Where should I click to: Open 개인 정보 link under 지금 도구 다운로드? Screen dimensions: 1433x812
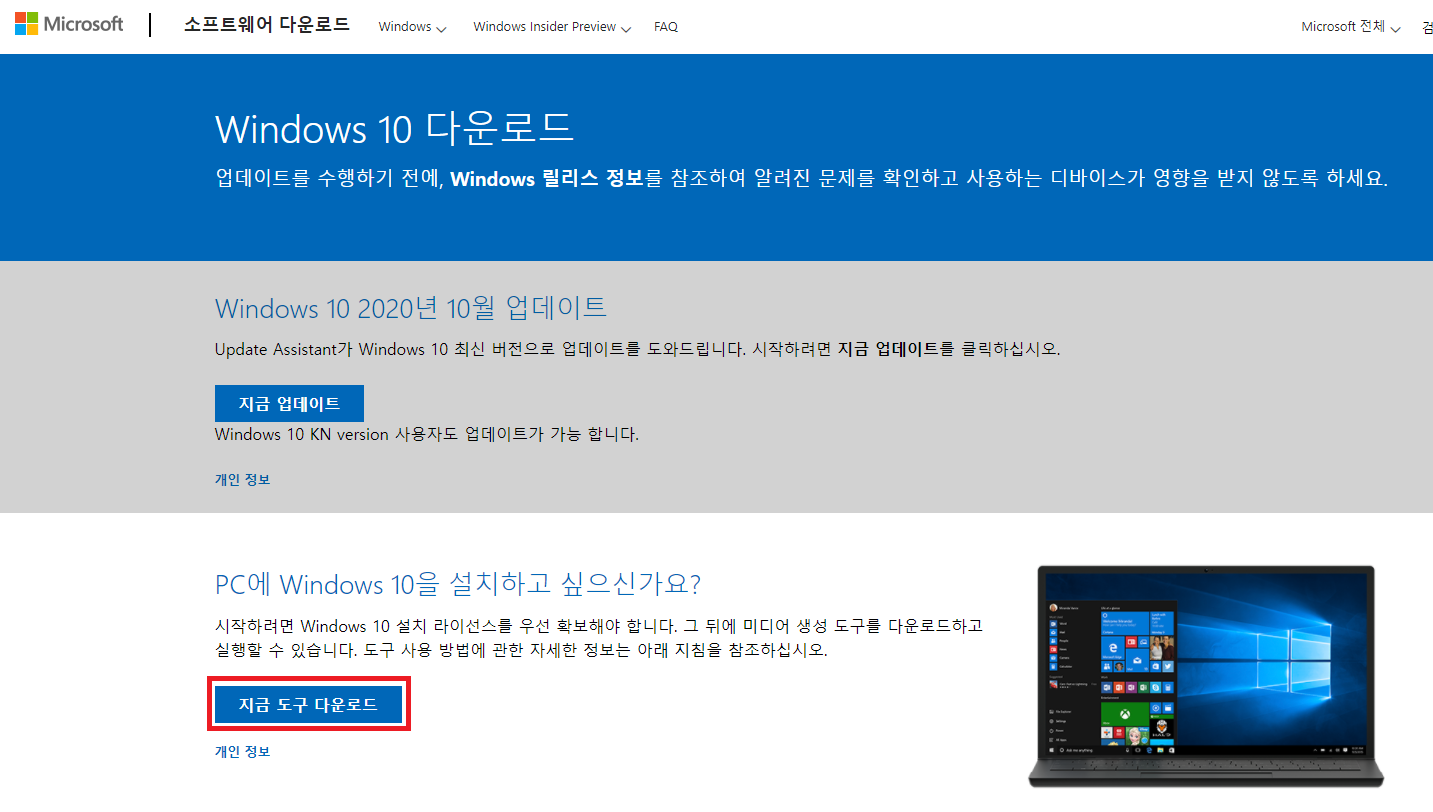pos(242,752)
